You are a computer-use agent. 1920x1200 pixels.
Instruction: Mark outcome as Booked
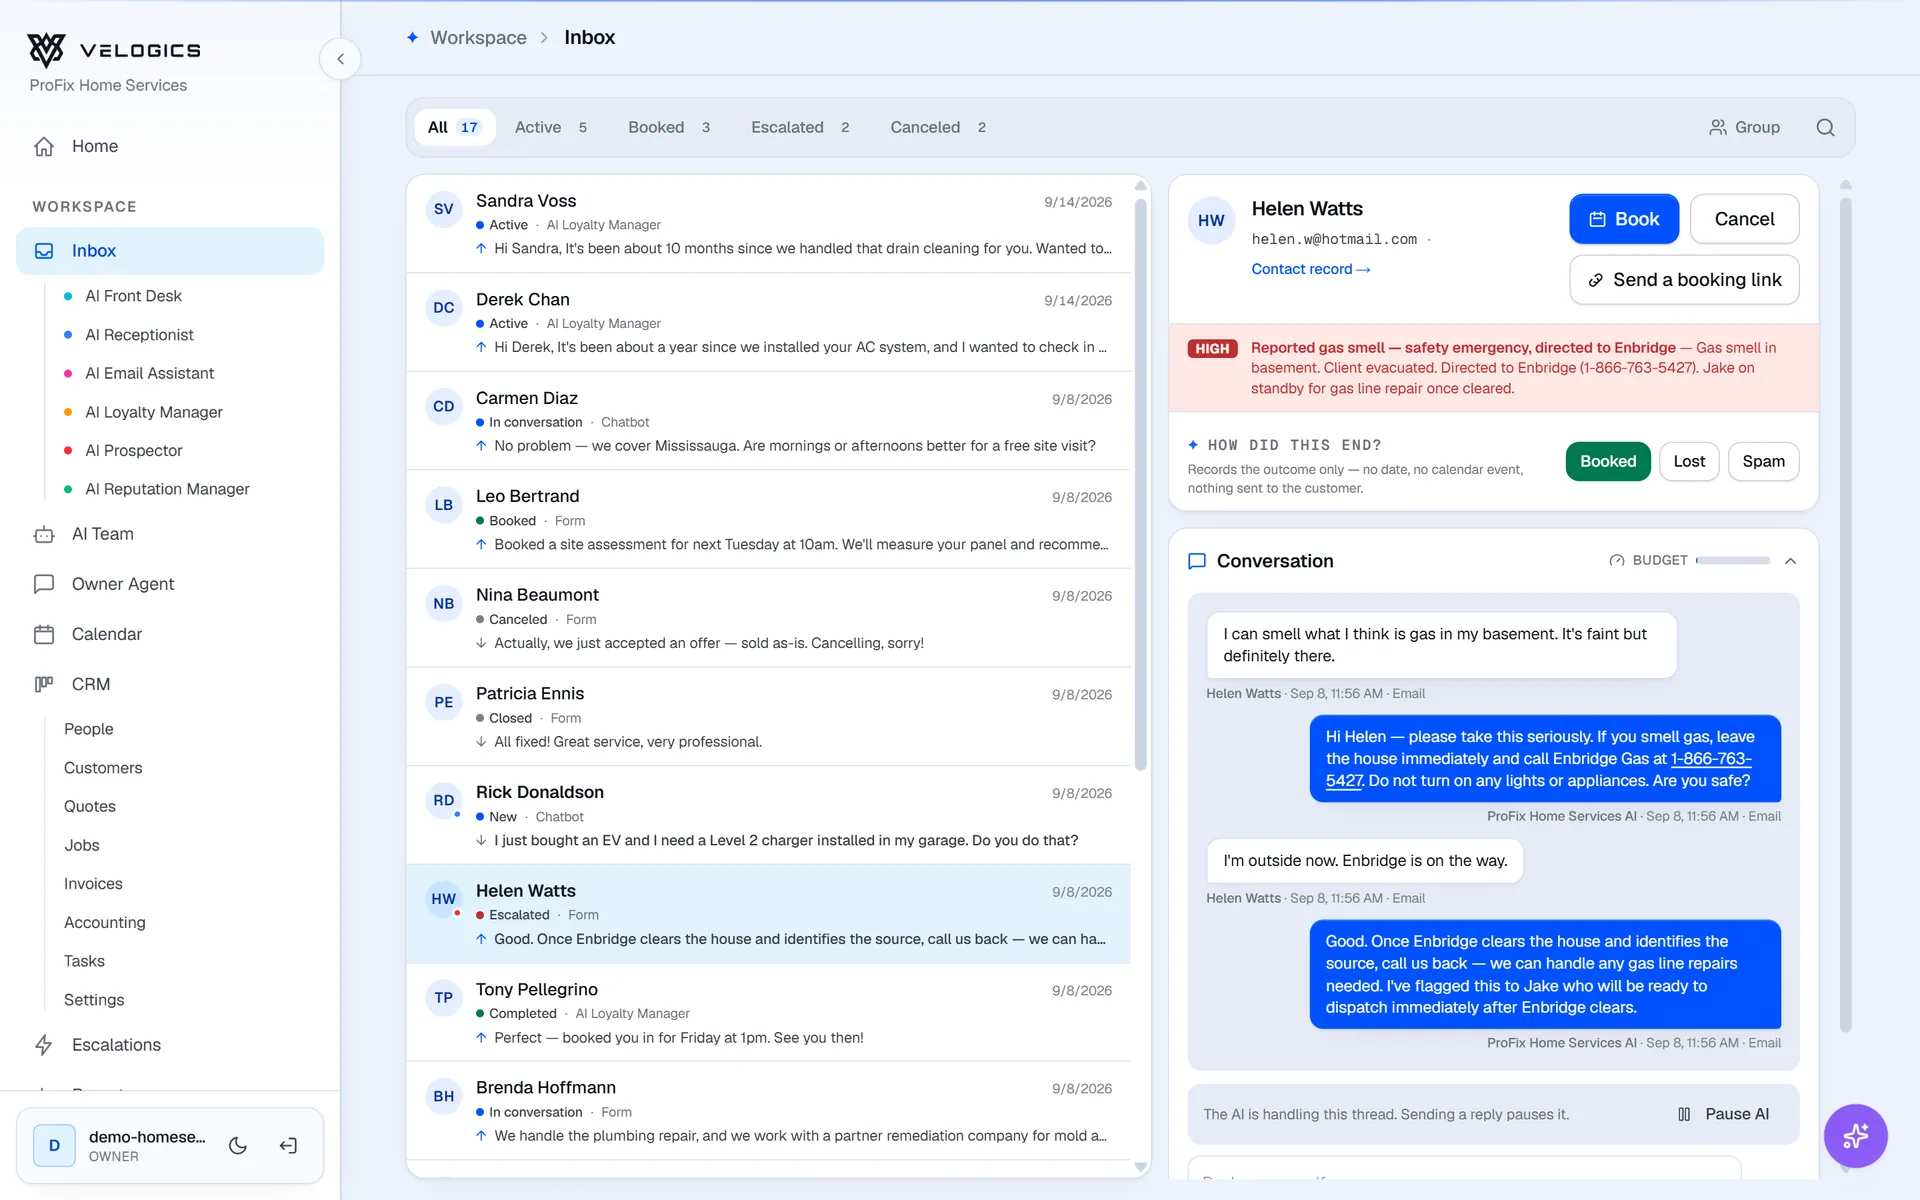tap(1608, 461)
